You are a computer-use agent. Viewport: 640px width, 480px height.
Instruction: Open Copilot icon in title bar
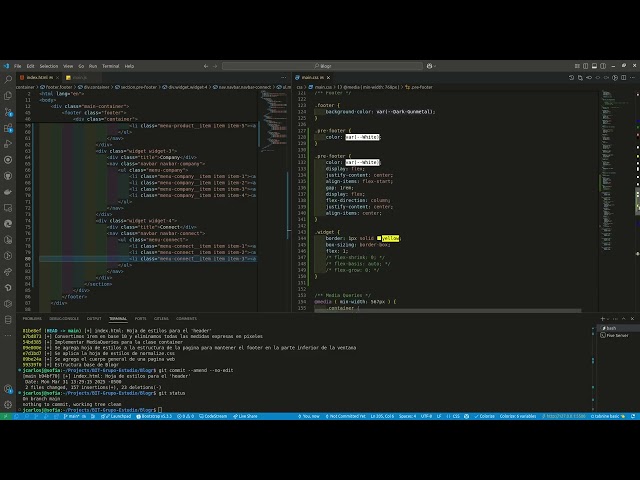click(429, 66)
